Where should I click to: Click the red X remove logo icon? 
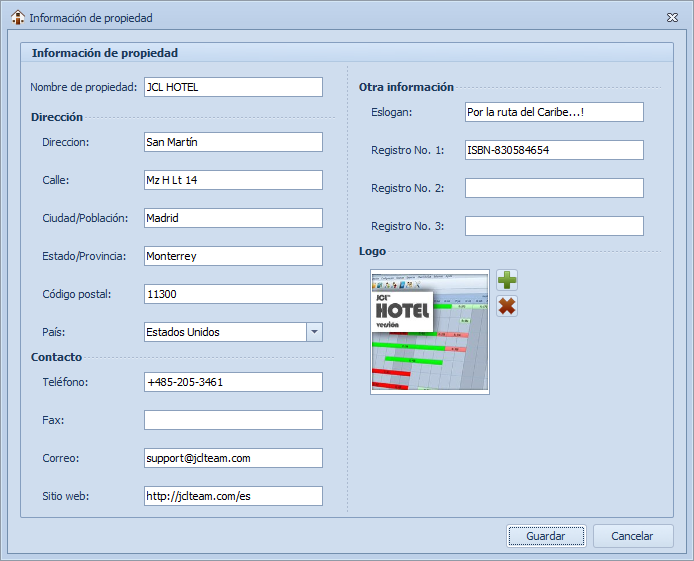pos(507,306)
